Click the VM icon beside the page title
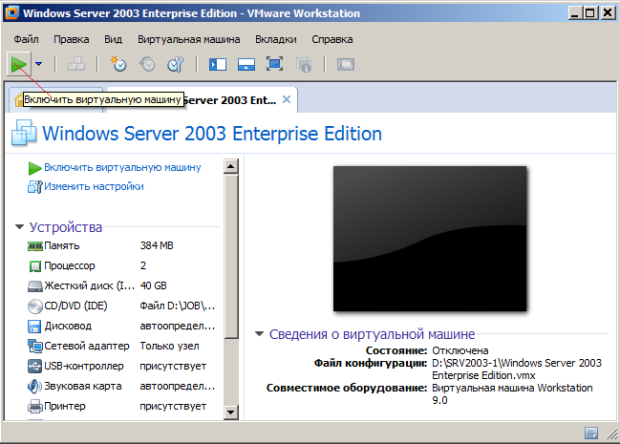The width and height of the screenshot is (620, 444). pos(24,133)
